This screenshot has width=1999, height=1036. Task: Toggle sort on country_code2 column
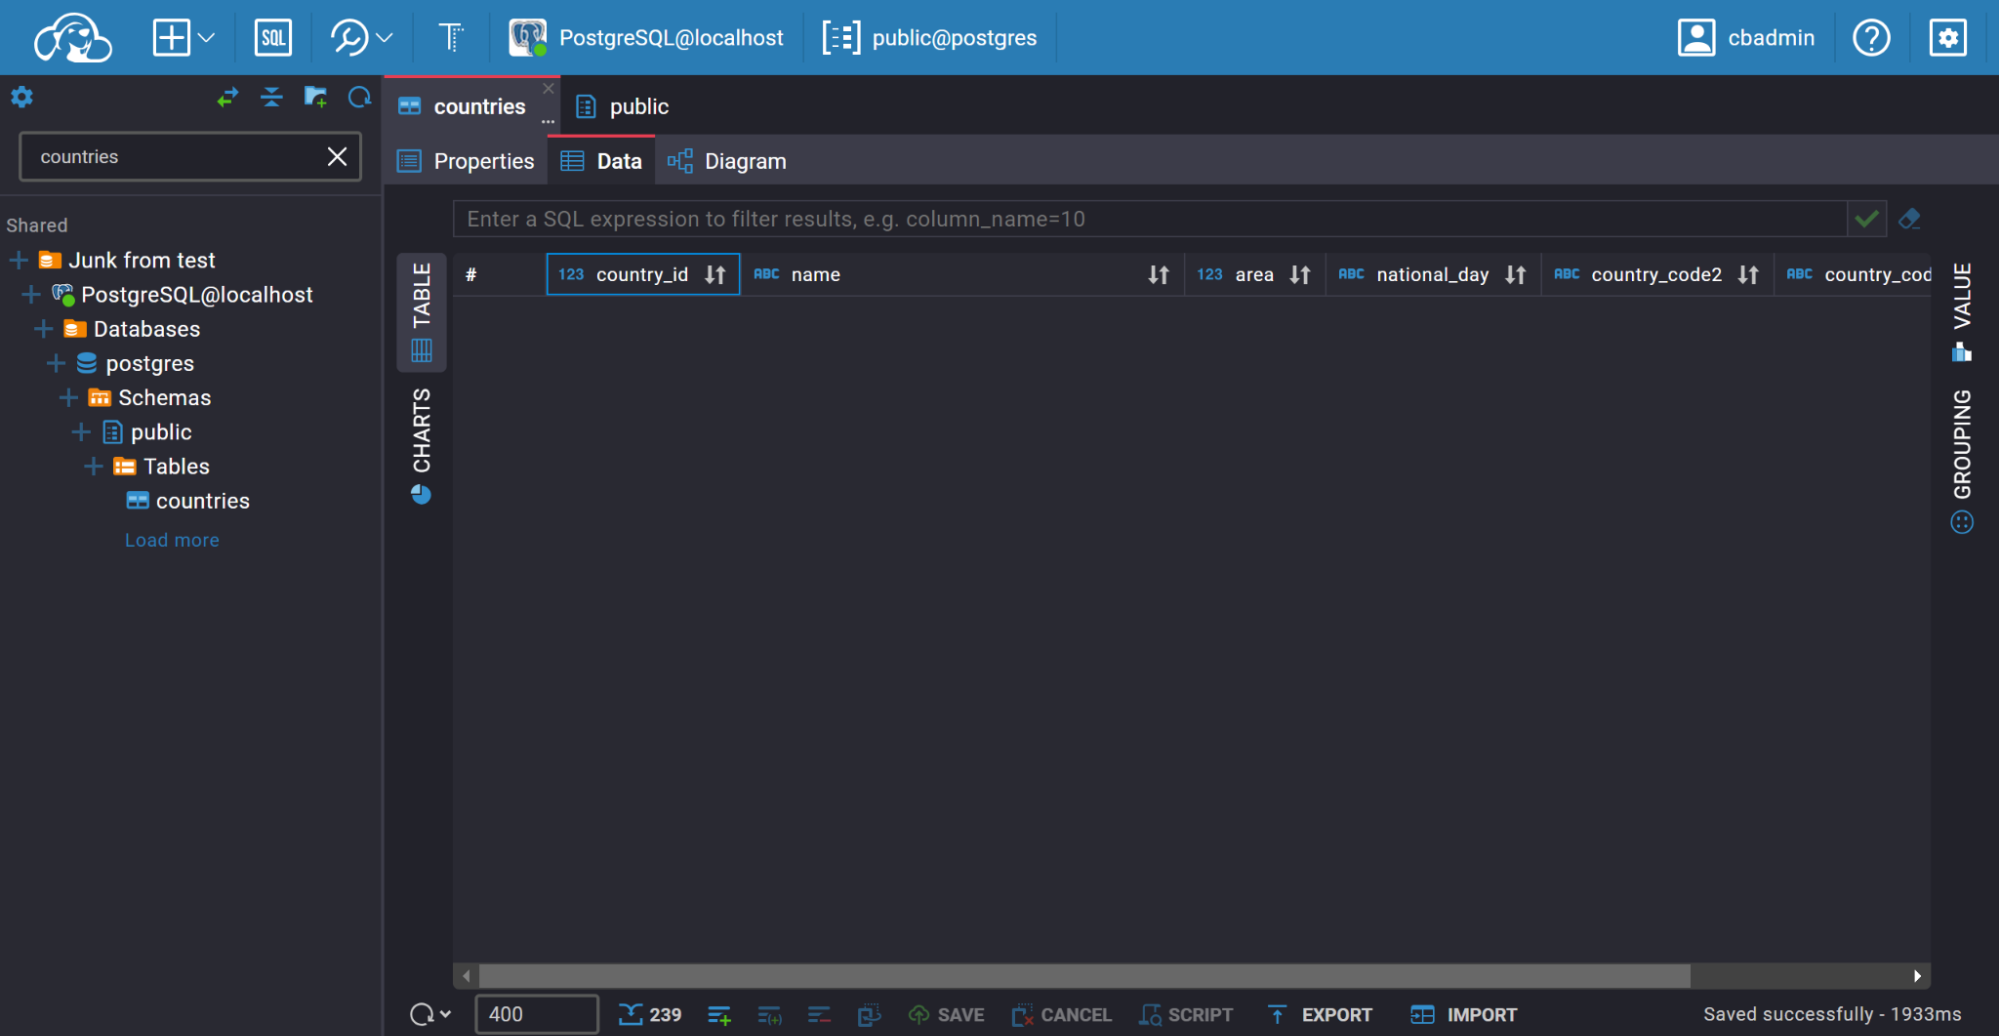click(1747, 274)
